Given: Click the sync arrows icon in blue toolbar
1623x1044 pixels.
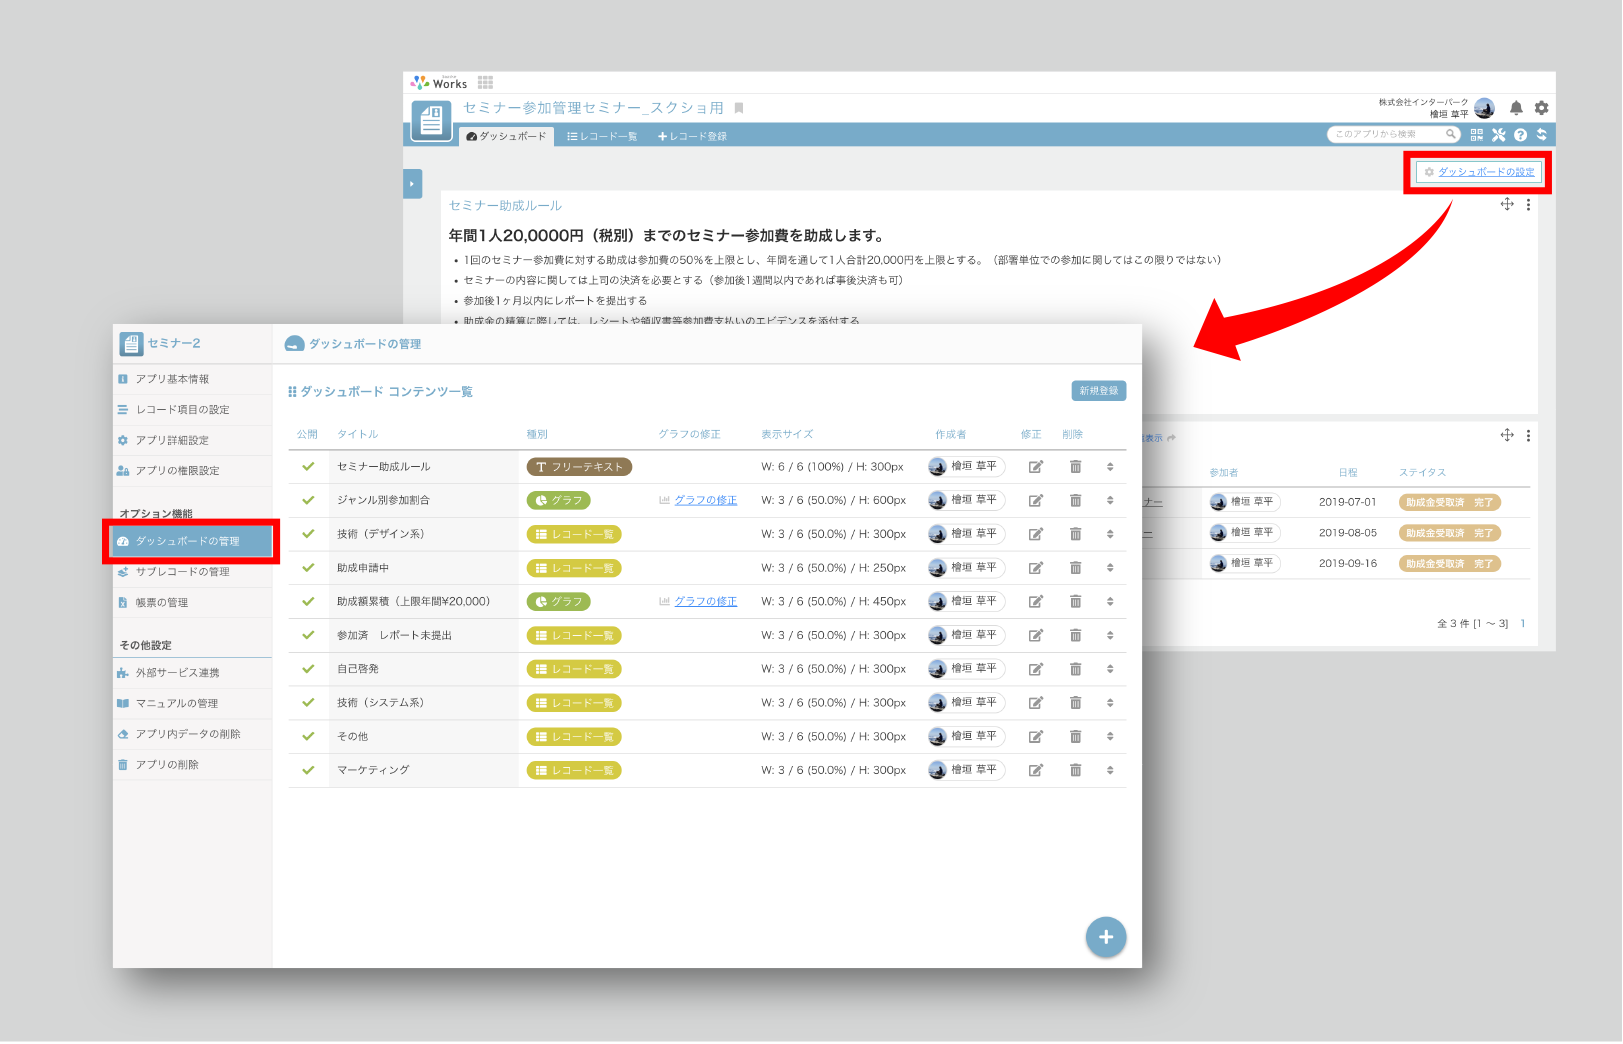Looking at the screenshot, I should coord(1541,135).
